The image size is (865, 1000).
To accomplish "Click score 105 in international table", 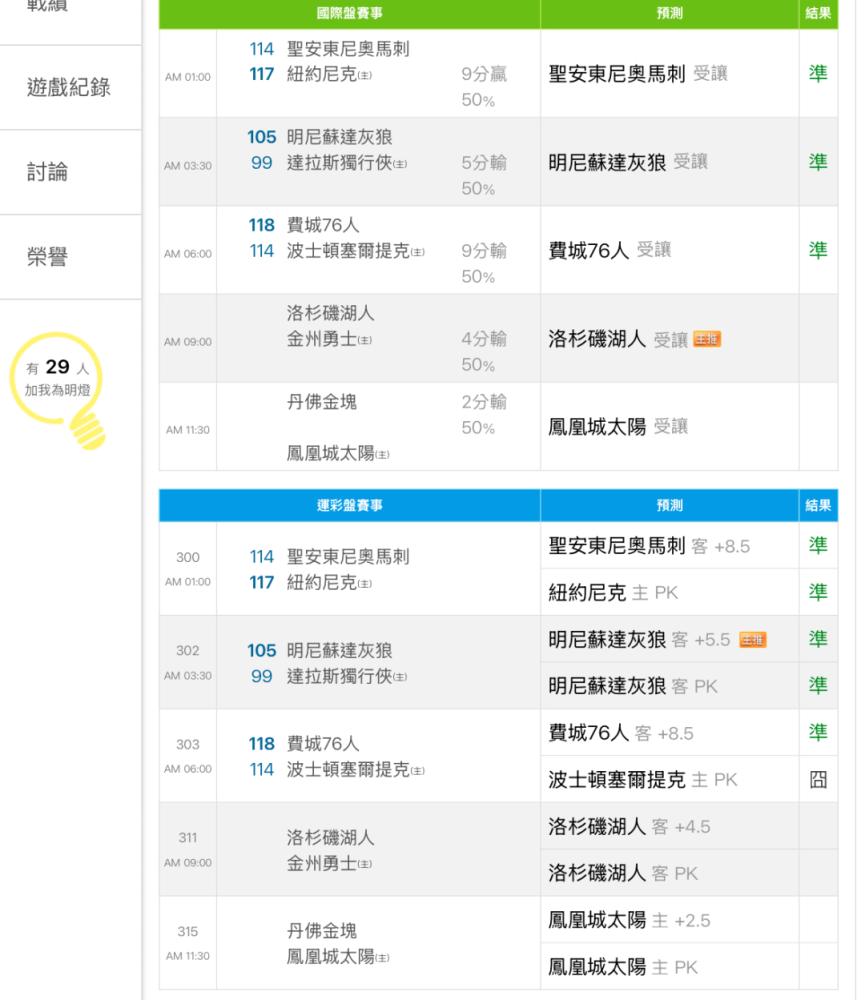I will (262, 137).
